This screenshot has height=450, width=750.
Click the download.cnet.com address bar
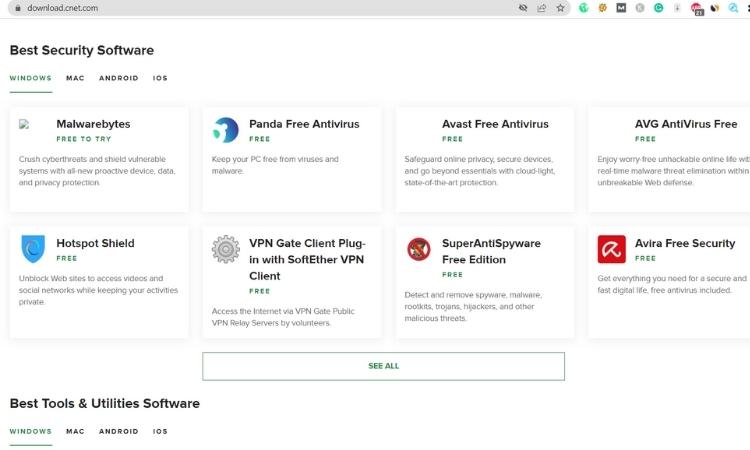coord(289,8)
